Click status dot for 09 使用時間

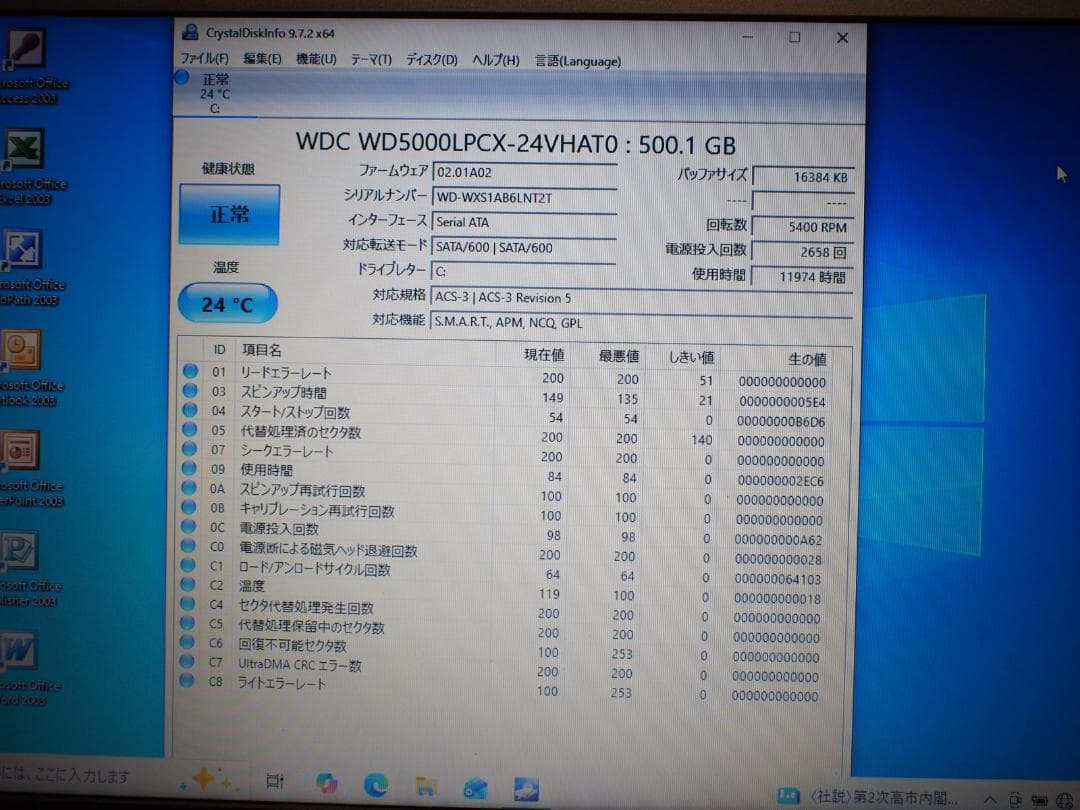point(189,468)
